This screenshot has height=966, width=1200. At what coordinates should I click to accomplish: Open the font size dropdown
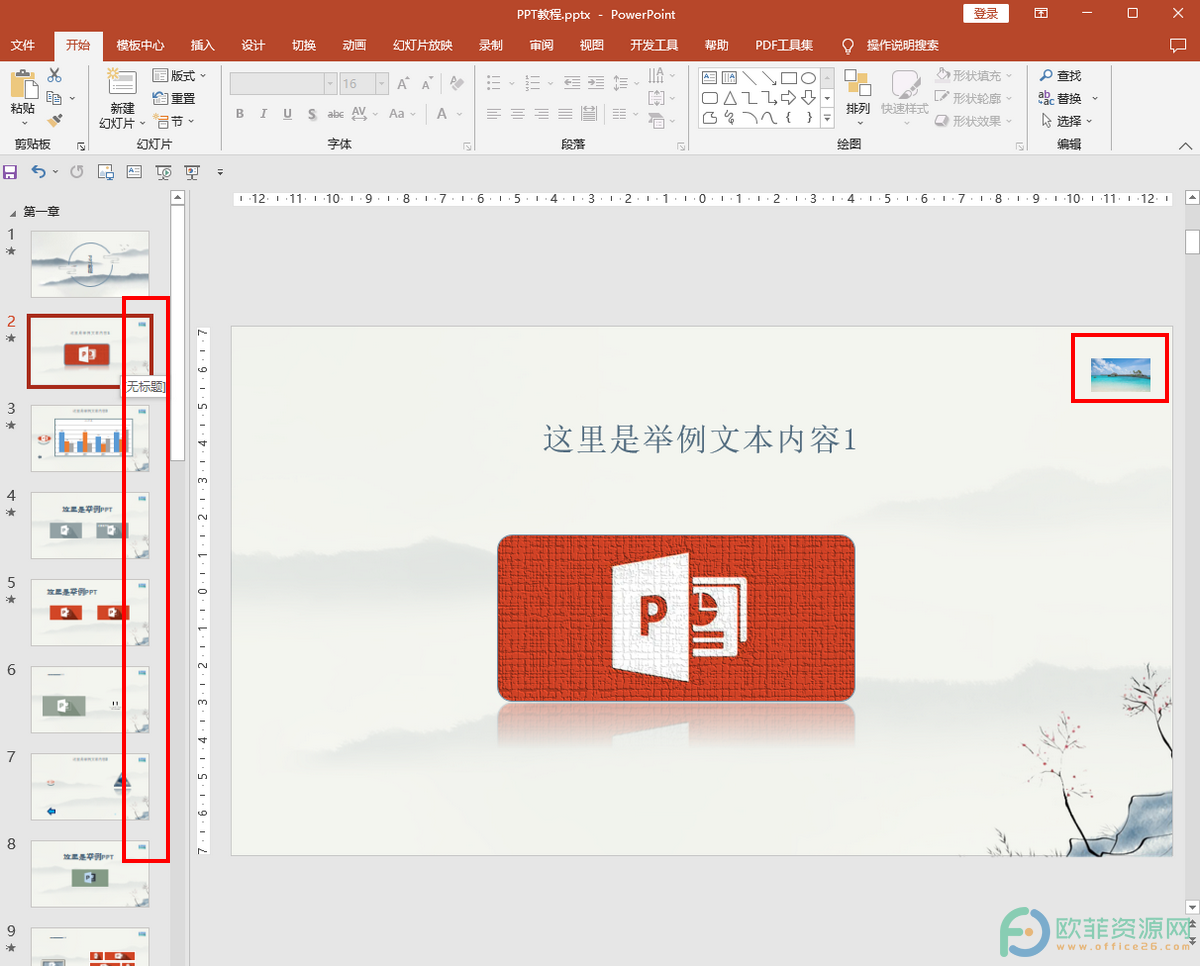tap(380, 84)
